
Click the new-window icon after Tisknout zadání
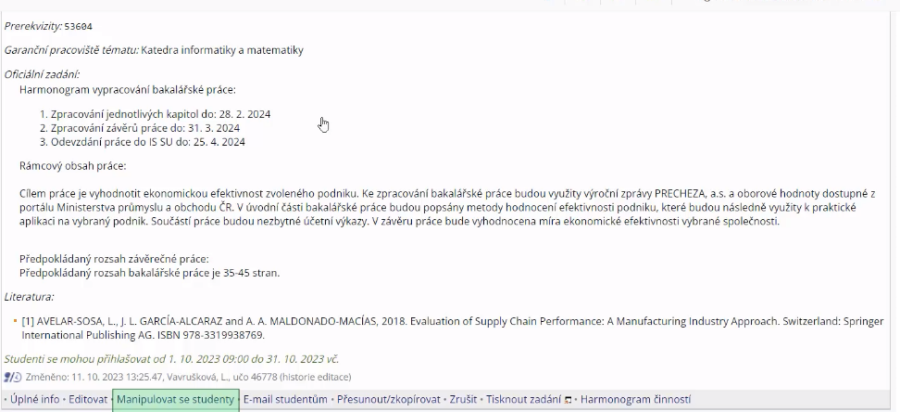click(x=568, y=400)
